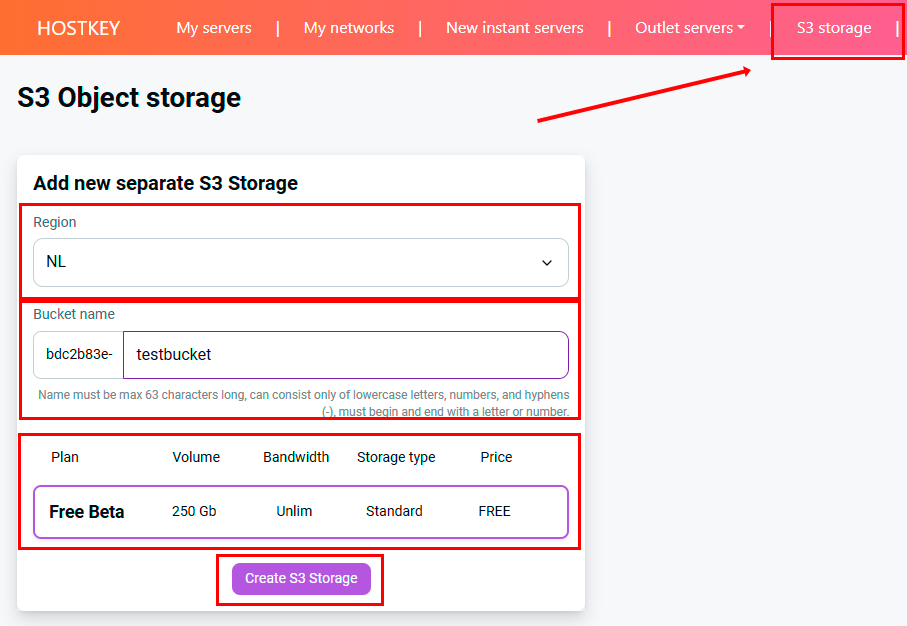Click the Storage type column header
This screenshot has width=907, height=626.
click(x=396, y=457)
